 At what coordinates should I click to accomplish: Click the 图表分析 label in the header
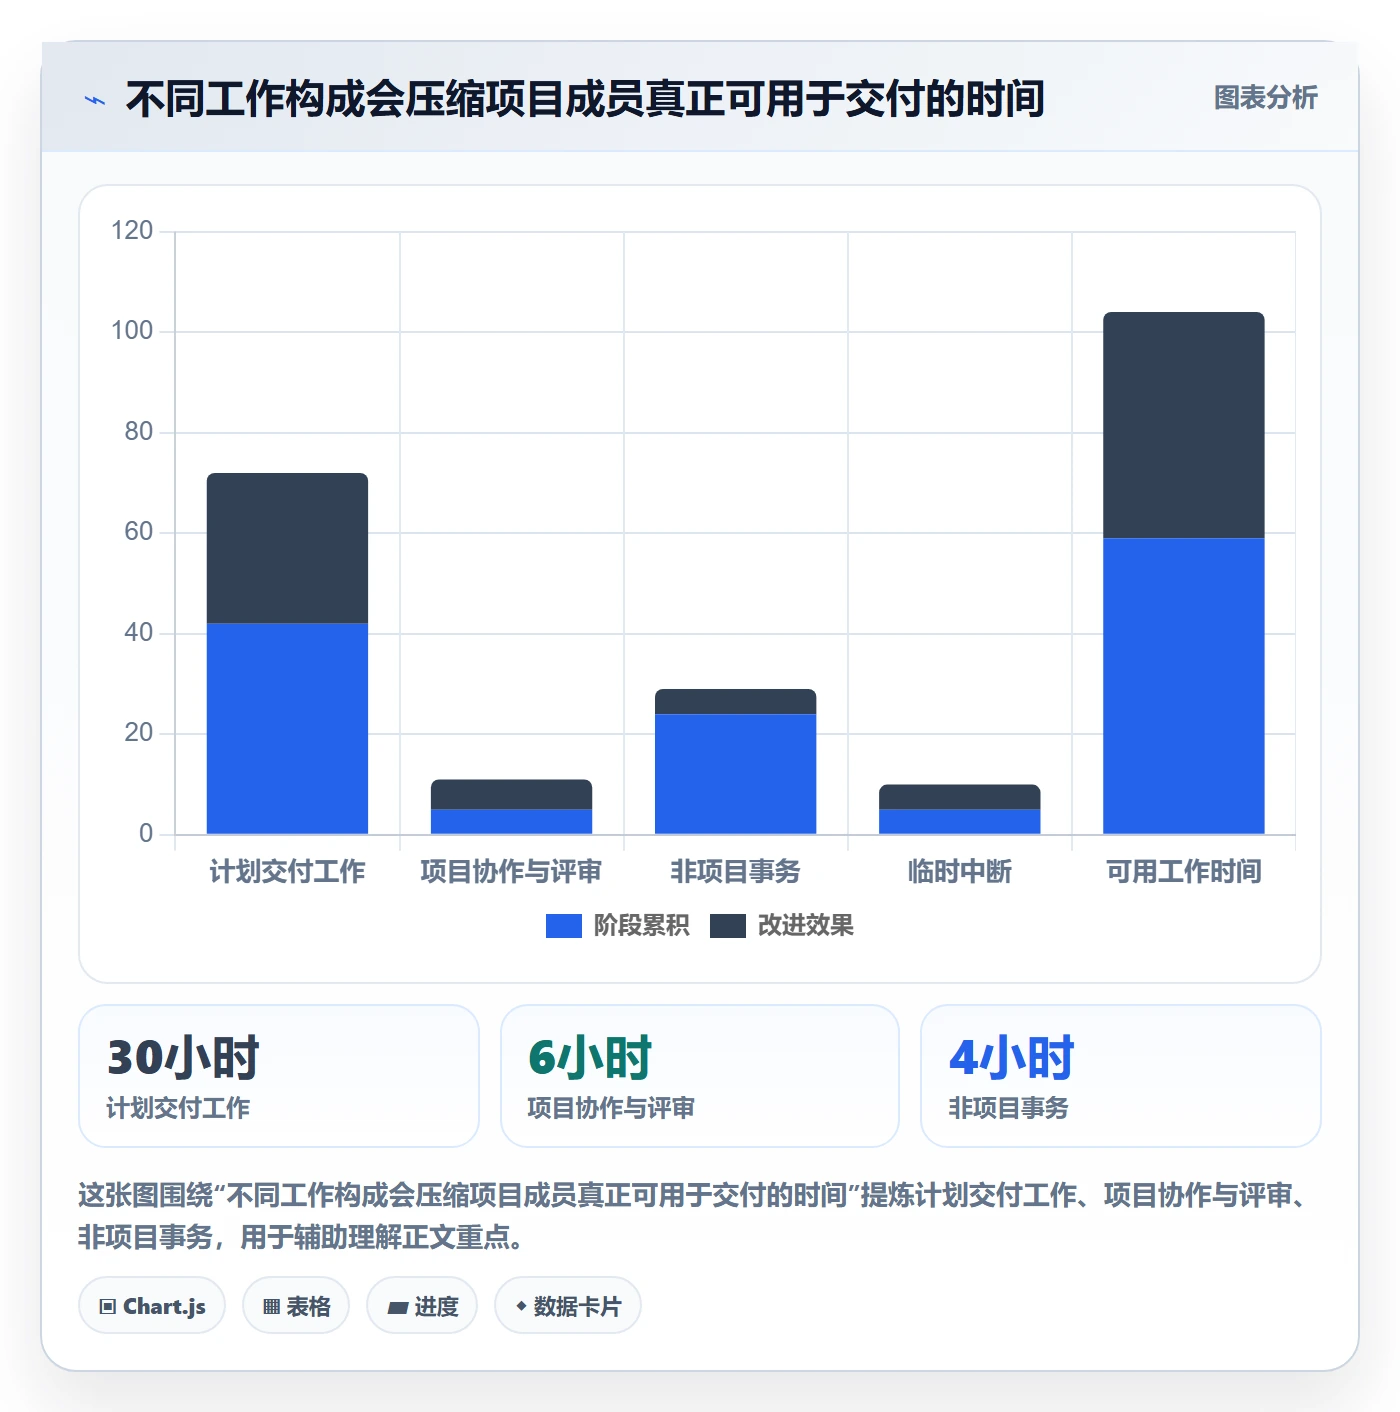[x=1265, y=98]
